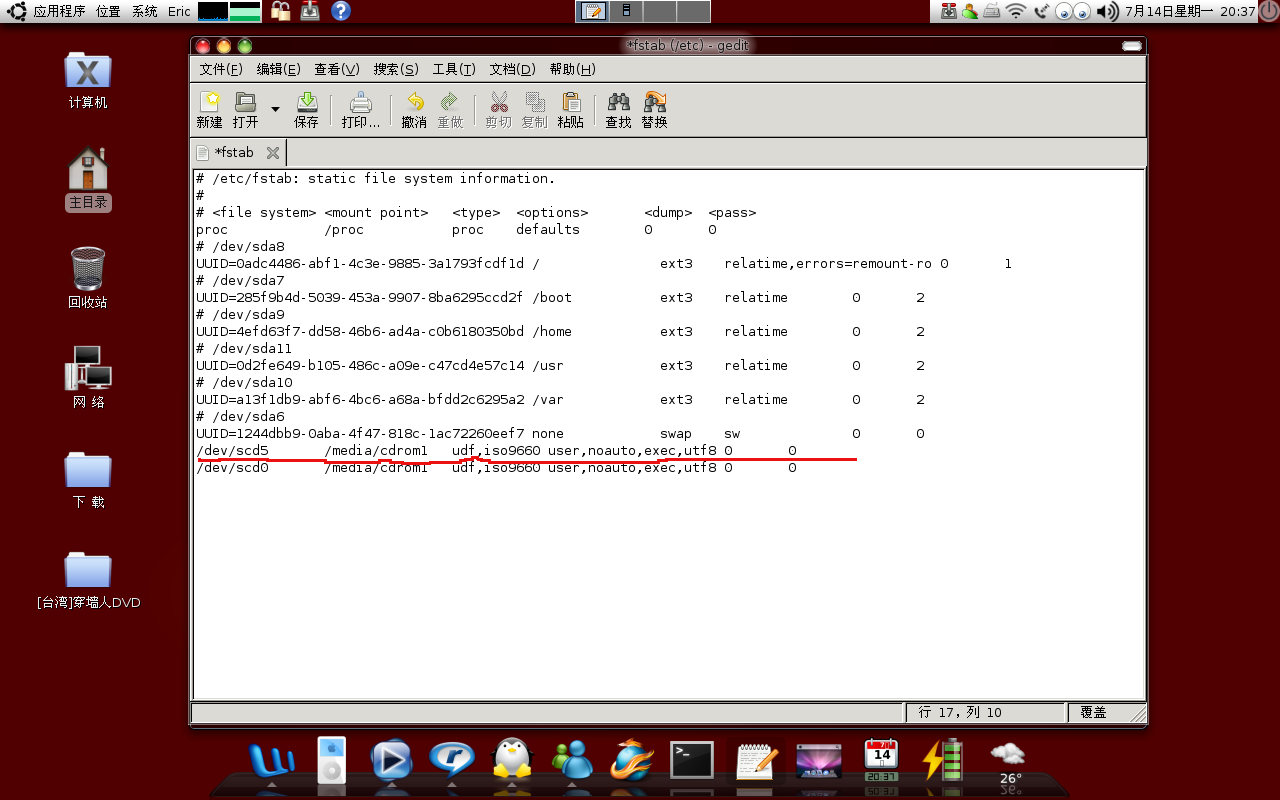Viewport: 1280px width, 800px height.
Task: Open the 位置 places menu
Action: (x=108, y=12)
